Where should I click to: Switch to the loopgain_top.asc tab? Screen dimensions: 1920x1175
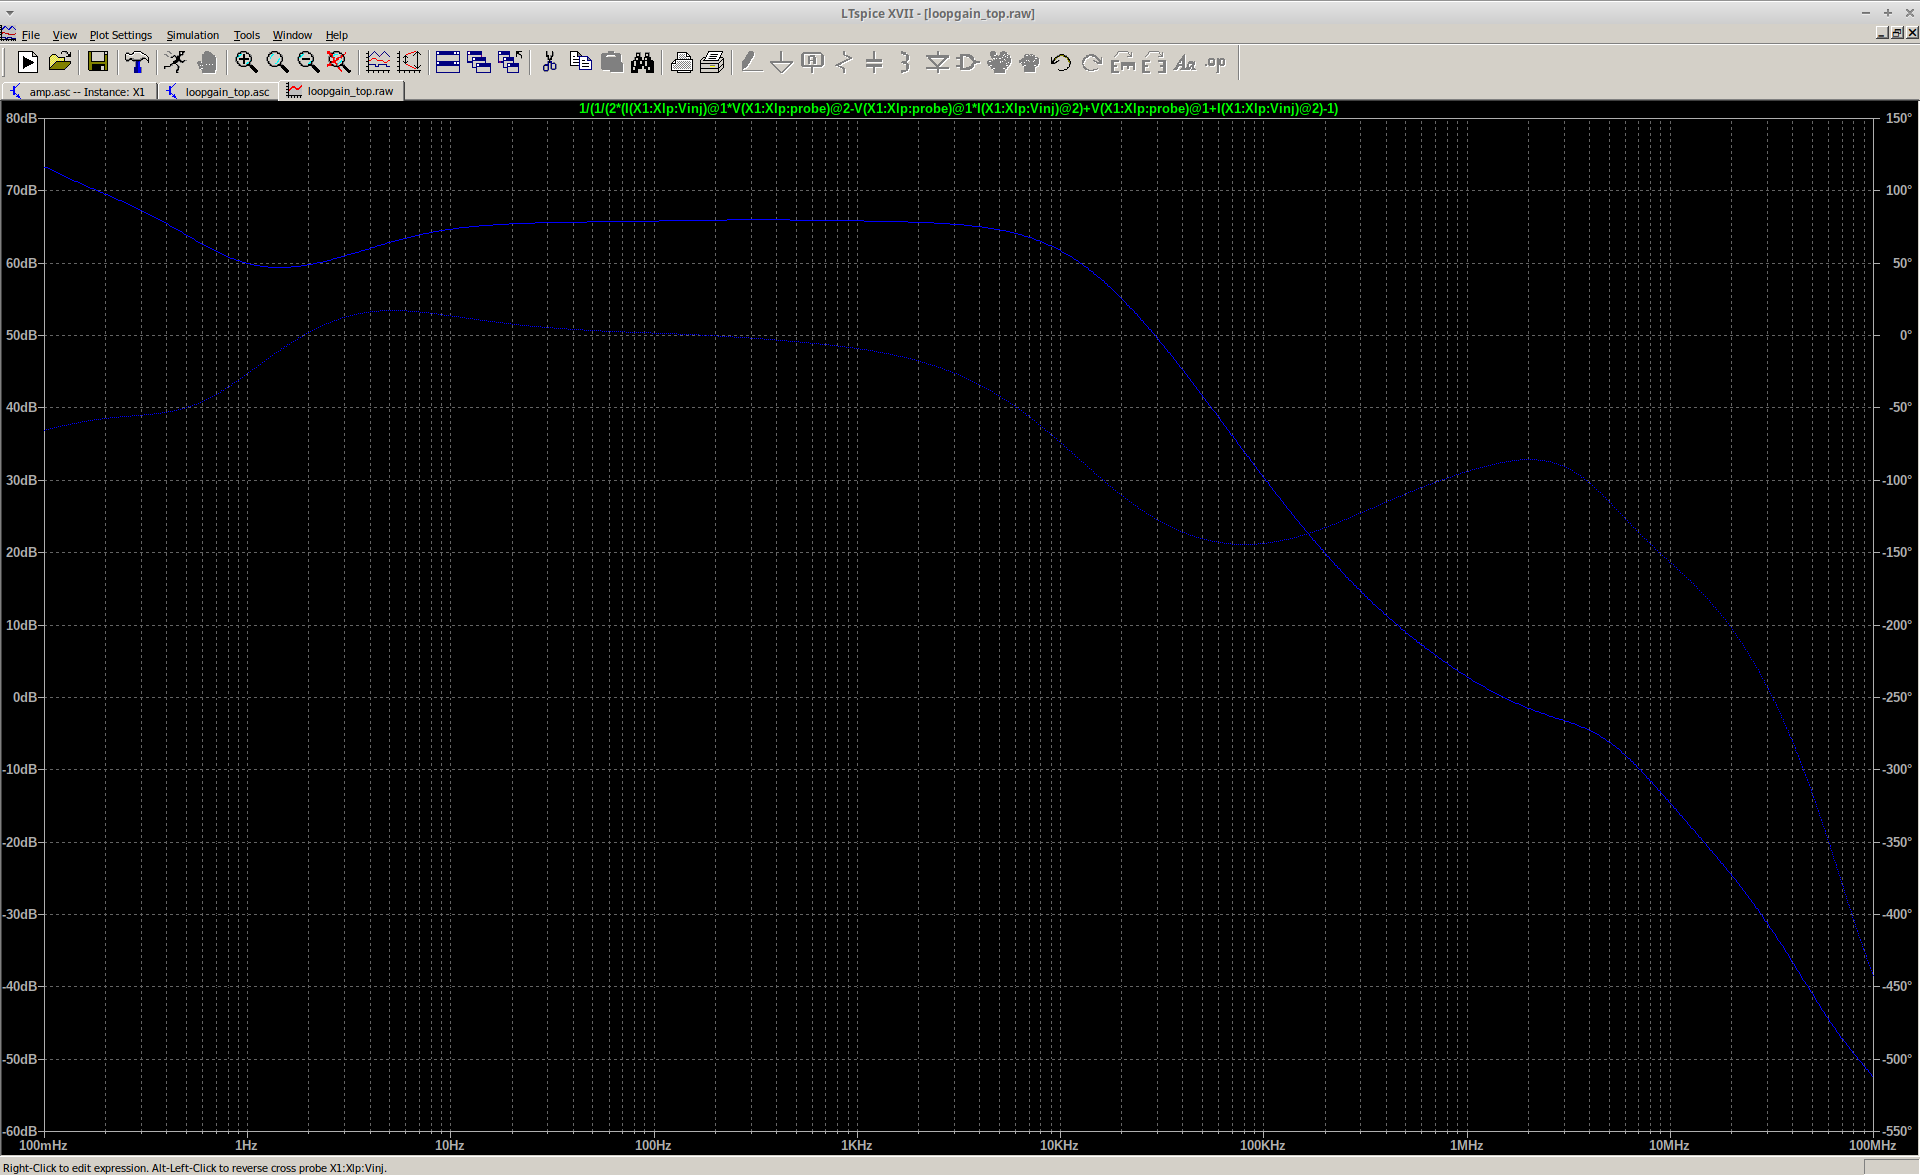(x=217, y=91)
